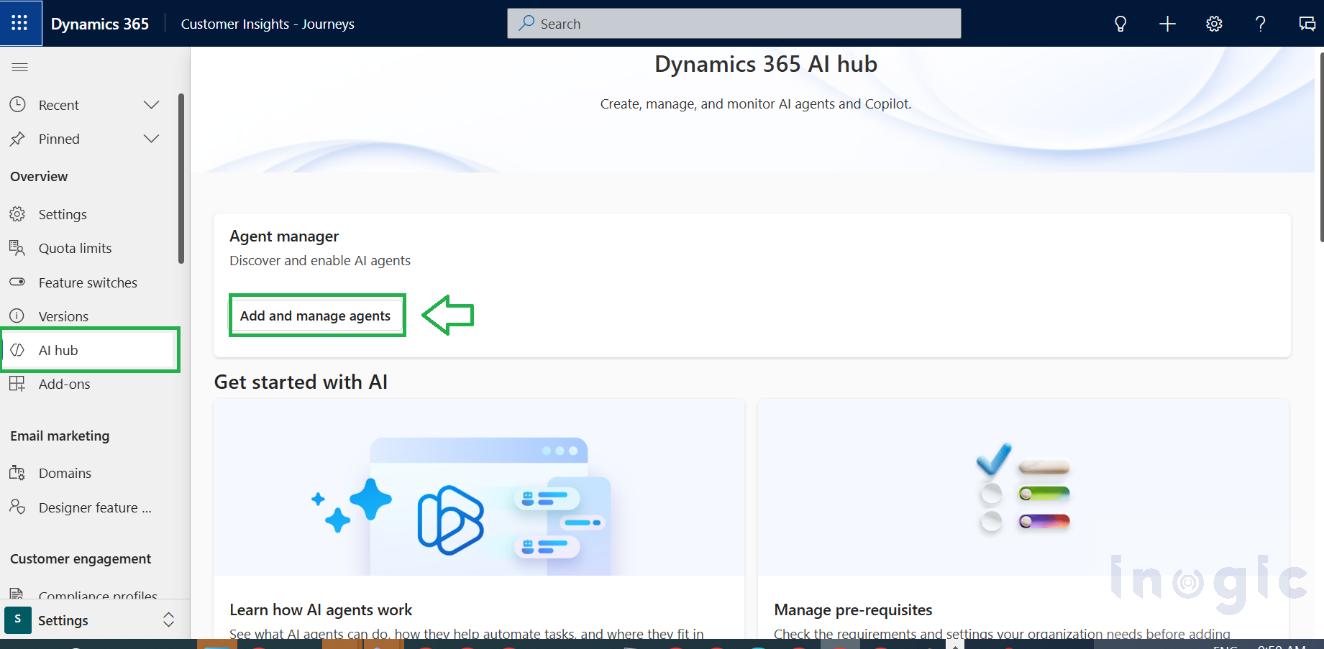Click the Settings gear icon in sidebar

click(x=17, y=214)
